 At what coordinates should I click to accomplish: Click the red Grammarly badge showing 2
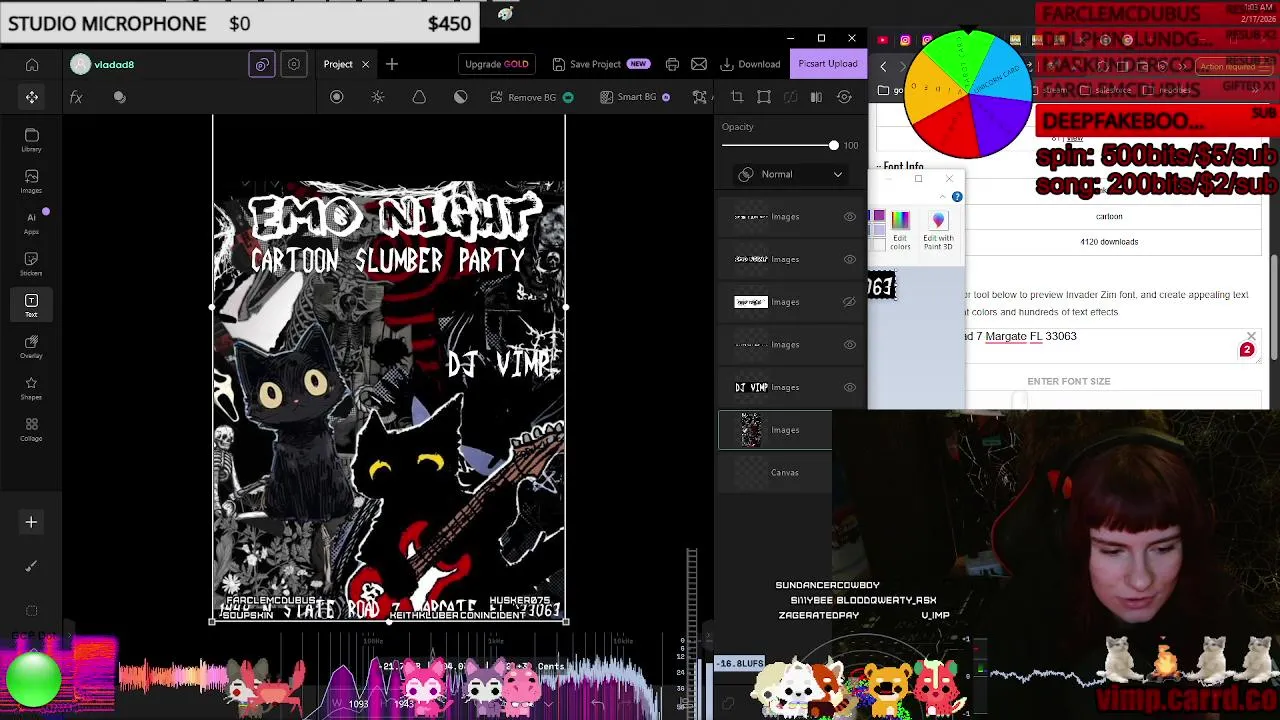coord(1246,350)
